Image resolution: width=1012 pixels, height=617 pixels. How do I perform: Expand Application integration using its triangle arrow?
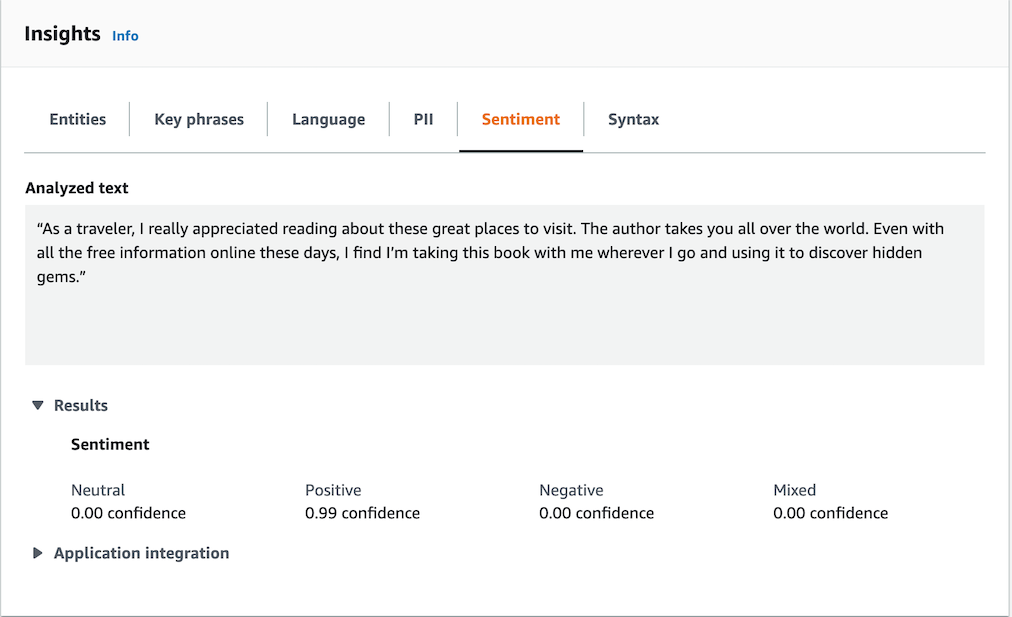(x=38, y=553)
